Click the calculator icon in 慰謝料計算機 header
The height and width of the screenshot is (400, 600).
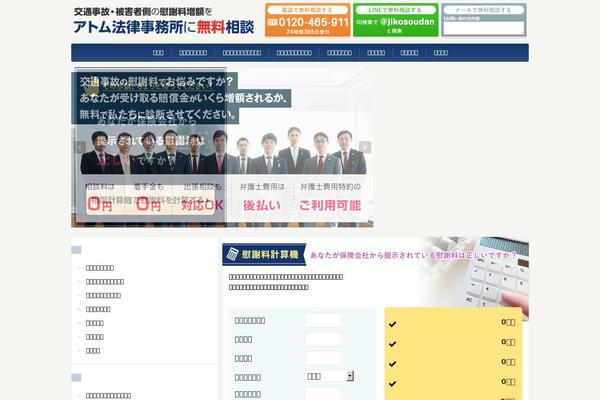231,255
